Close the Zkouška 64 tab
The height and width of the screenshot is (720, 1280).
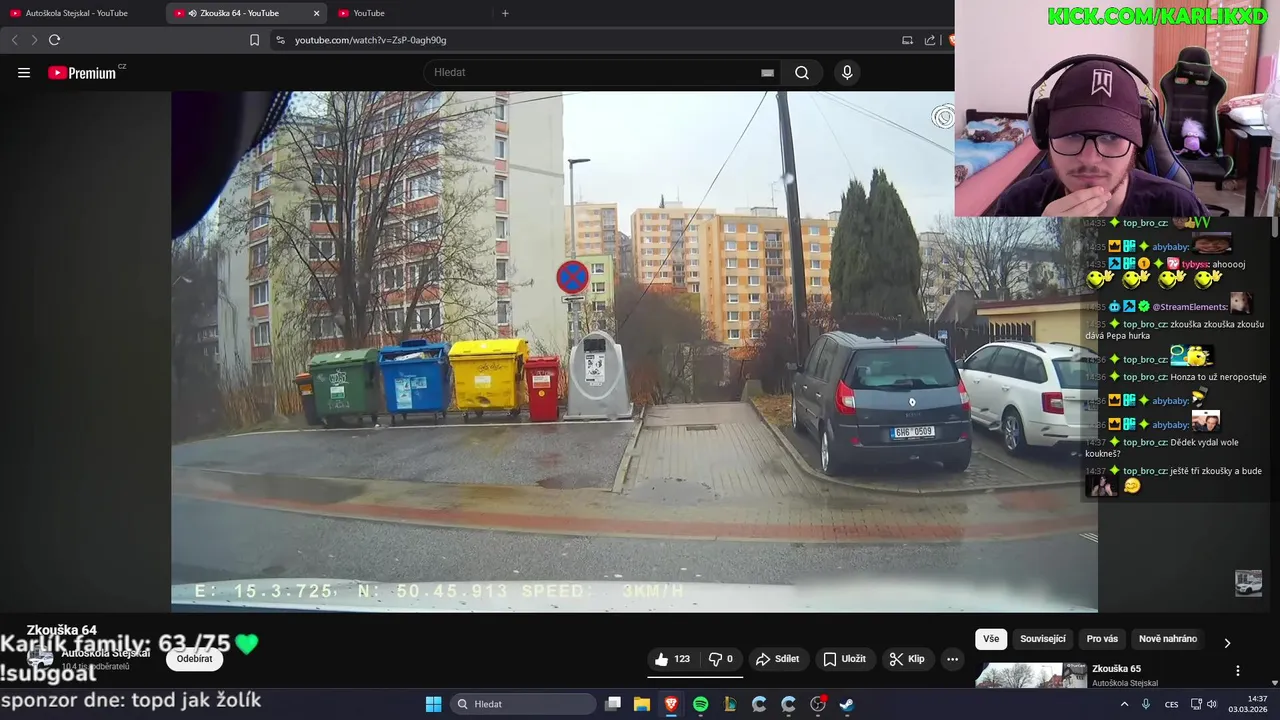pos(317,13)
